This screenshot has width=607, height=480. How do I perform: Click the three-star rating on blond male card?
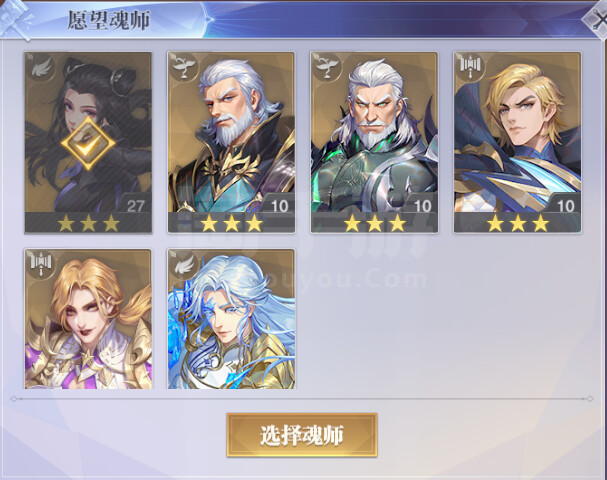coord(518,223)
